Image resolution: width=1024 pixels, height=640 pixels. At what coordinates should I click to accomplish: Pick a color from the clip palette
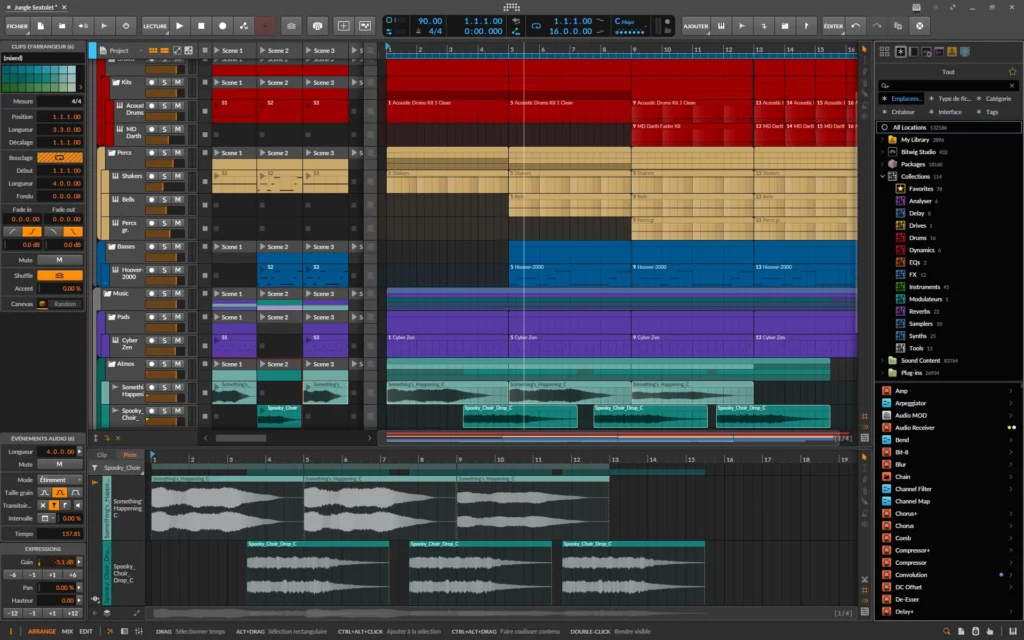tap(39, 78)
